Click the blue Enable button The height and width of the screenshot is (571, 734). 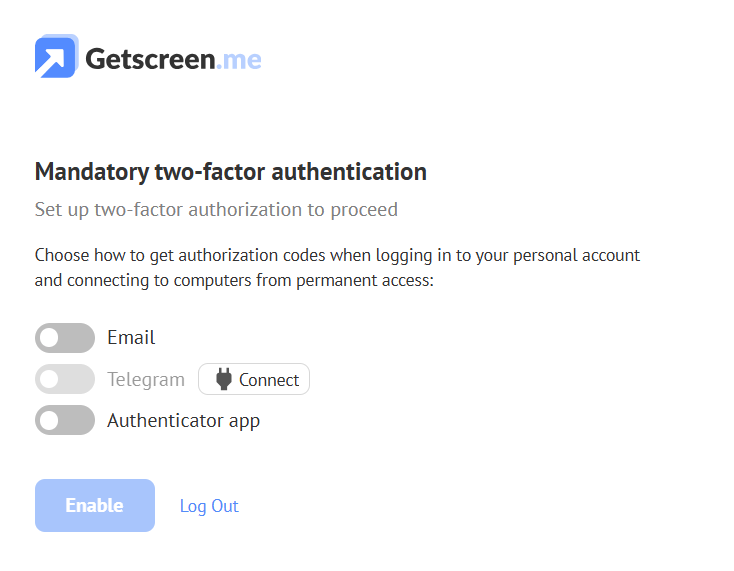pyautogui.click(x=95, y=505)
